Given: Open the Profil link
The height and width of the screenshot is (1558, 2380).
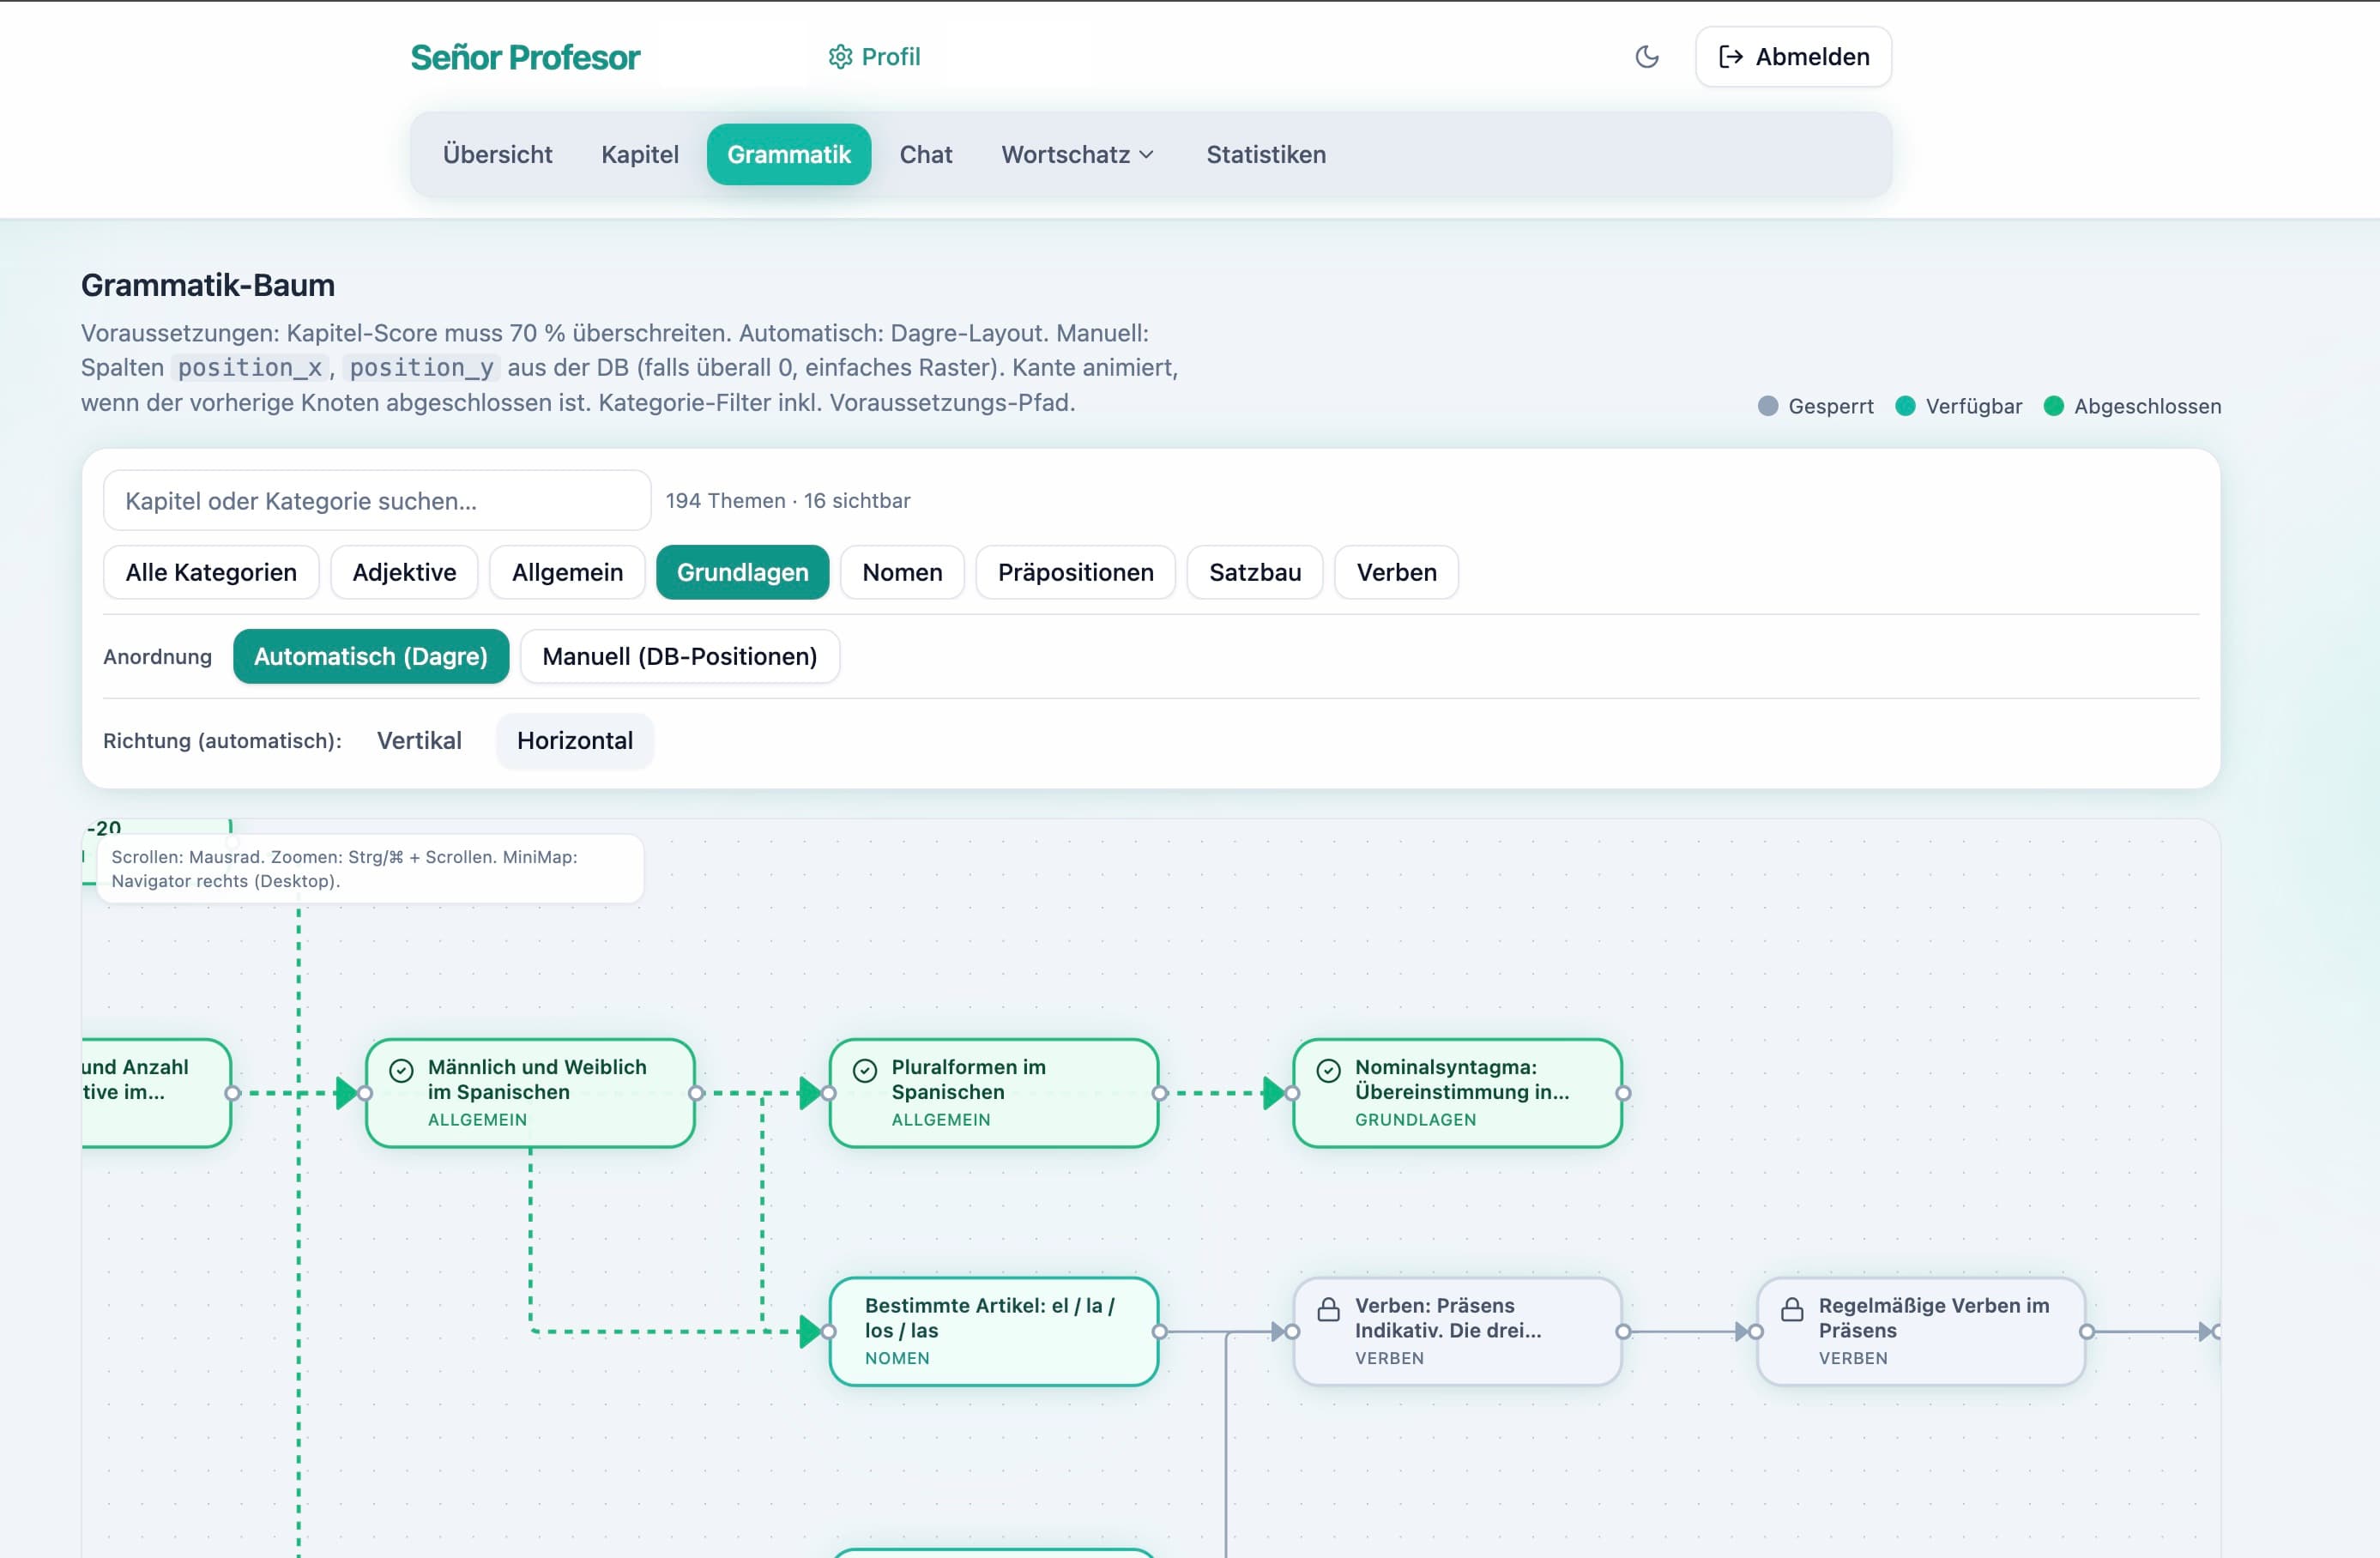Looking at the screenshot, I should coord(875,57).
